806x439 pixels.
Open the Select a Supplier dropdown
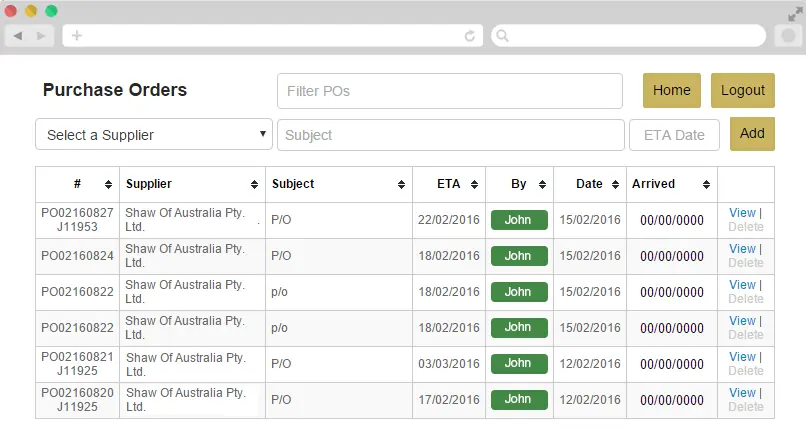(154, 135)
